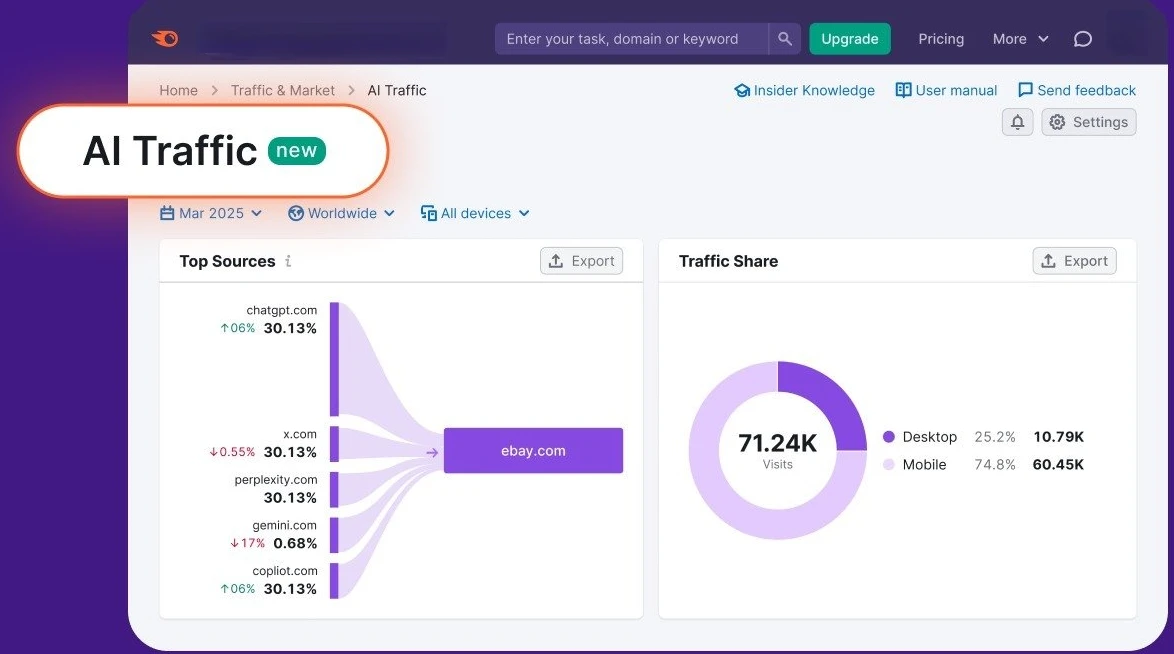Click the ebay.com destination node
This screenshot has height=654, width=1174.
(533, 450)
